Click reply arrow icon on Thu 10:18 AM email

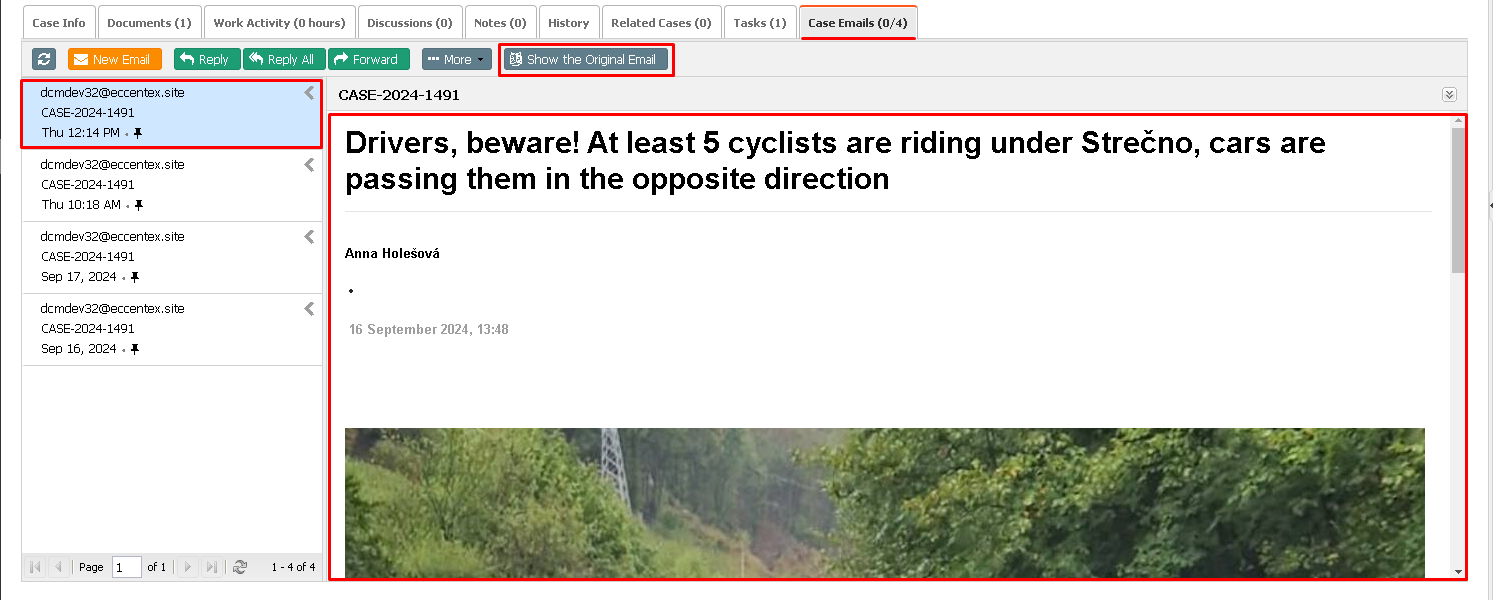[309, 165]
